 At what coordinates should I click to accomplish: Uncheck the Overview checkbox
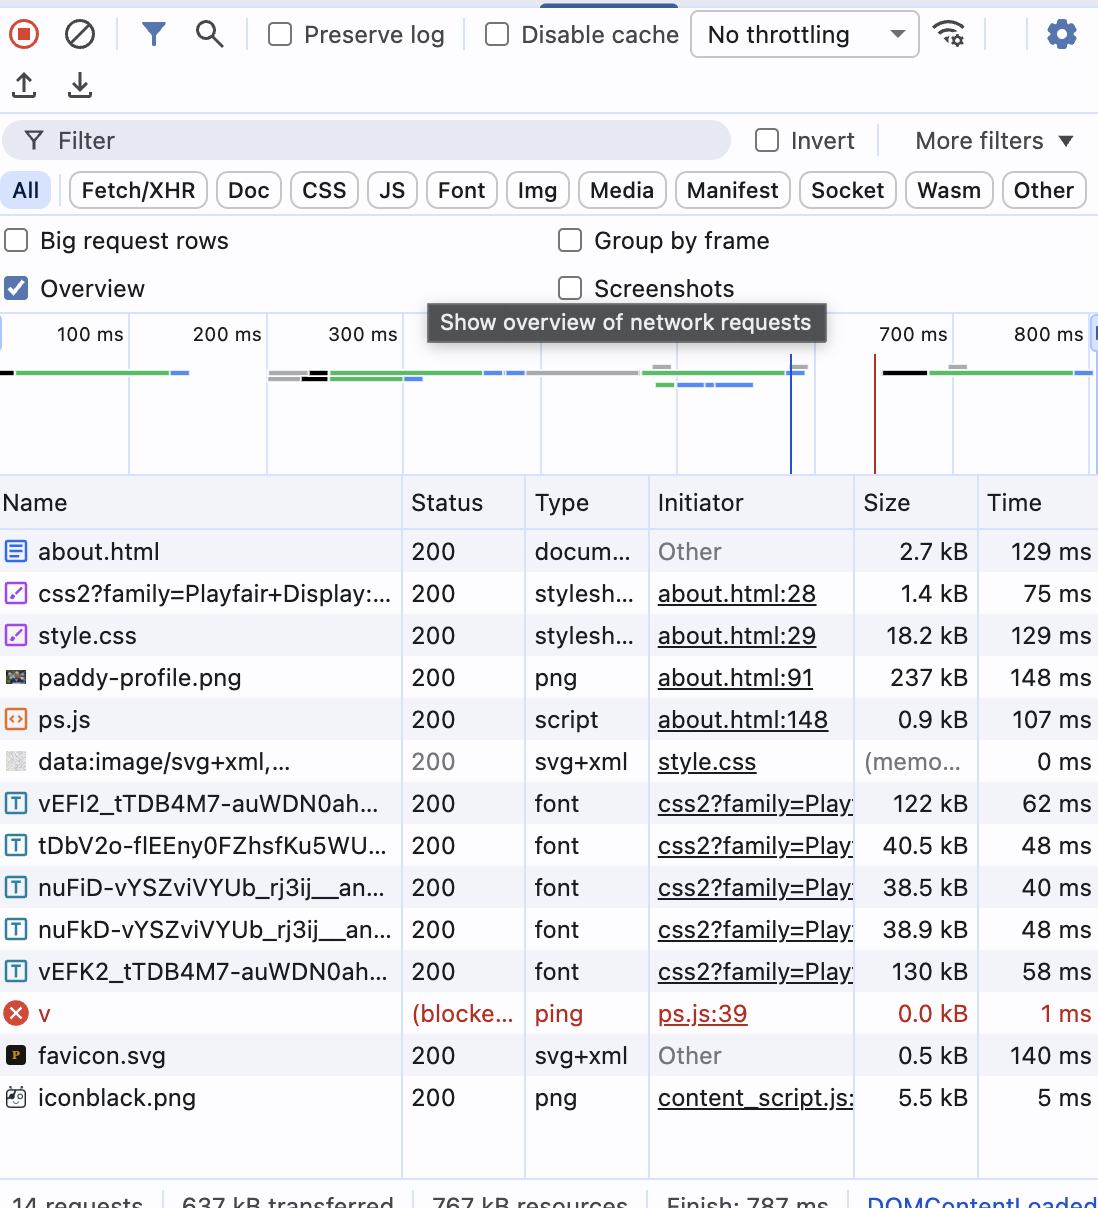click(x=15, y=288)
